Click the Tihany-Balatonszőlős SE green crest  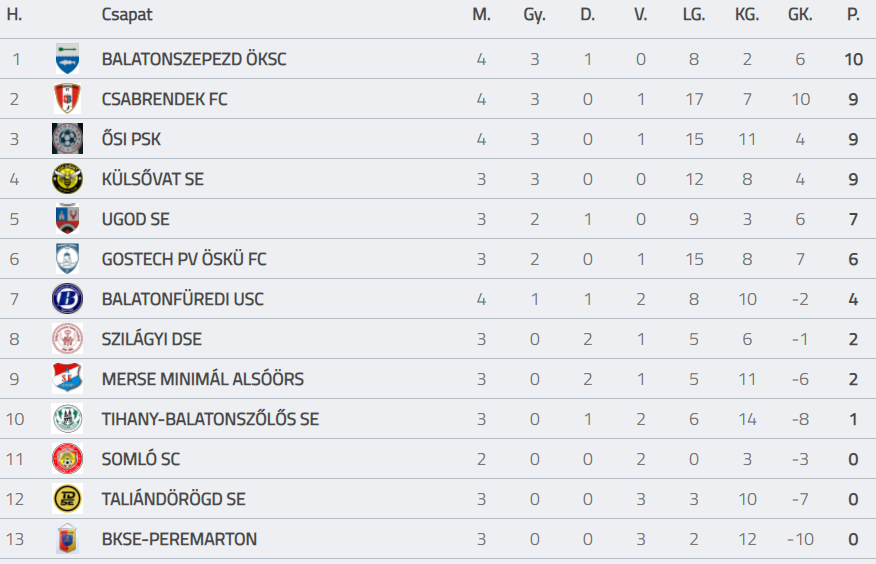point(67,419)
